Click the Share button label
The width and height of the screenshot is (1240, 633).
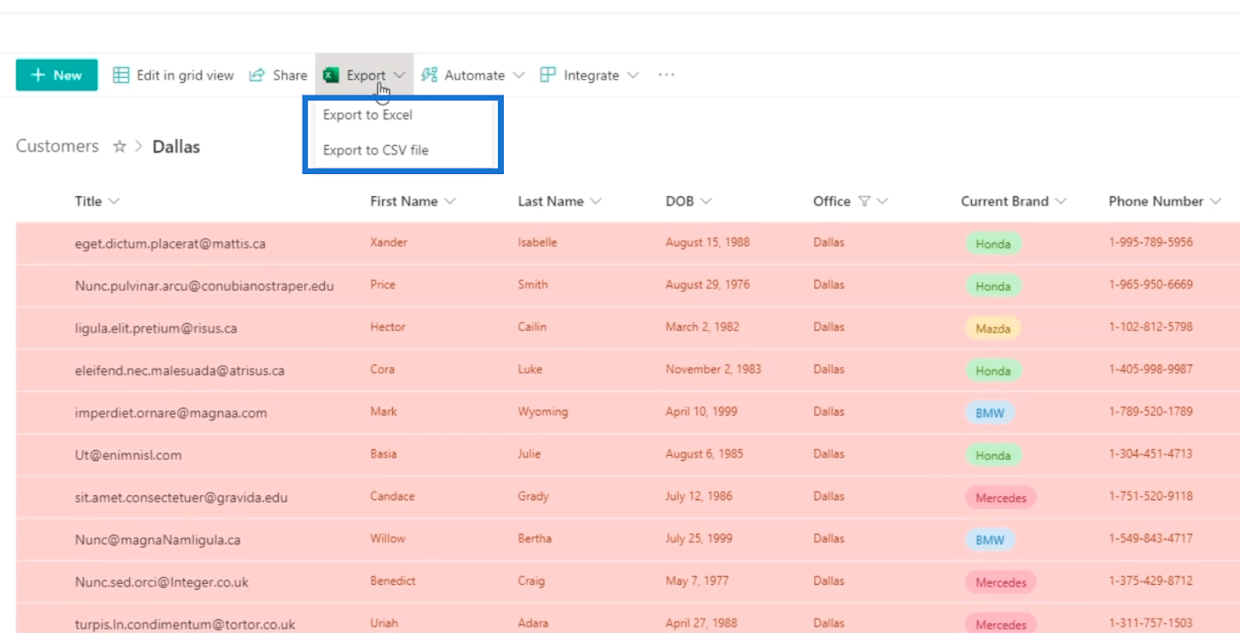[x=290, y=75]
